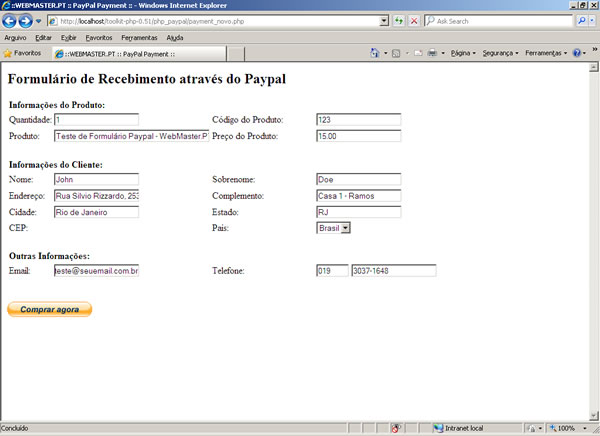Click the Email input field
This screenshot has width=600, height=436.
coord(96,271)
